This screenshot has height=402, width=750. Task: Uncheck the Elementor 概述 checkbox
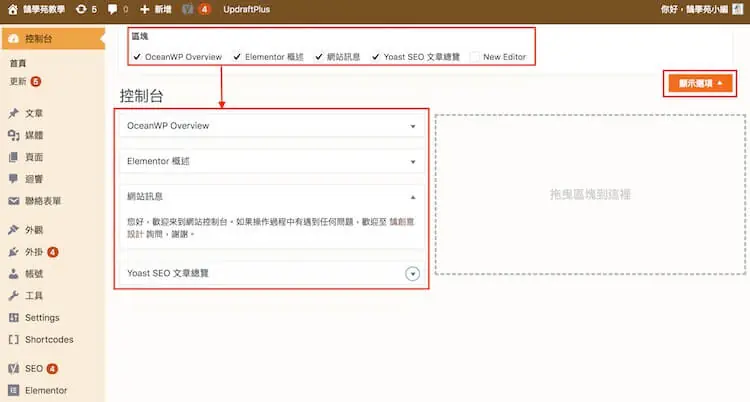click(x=237, y=56)
